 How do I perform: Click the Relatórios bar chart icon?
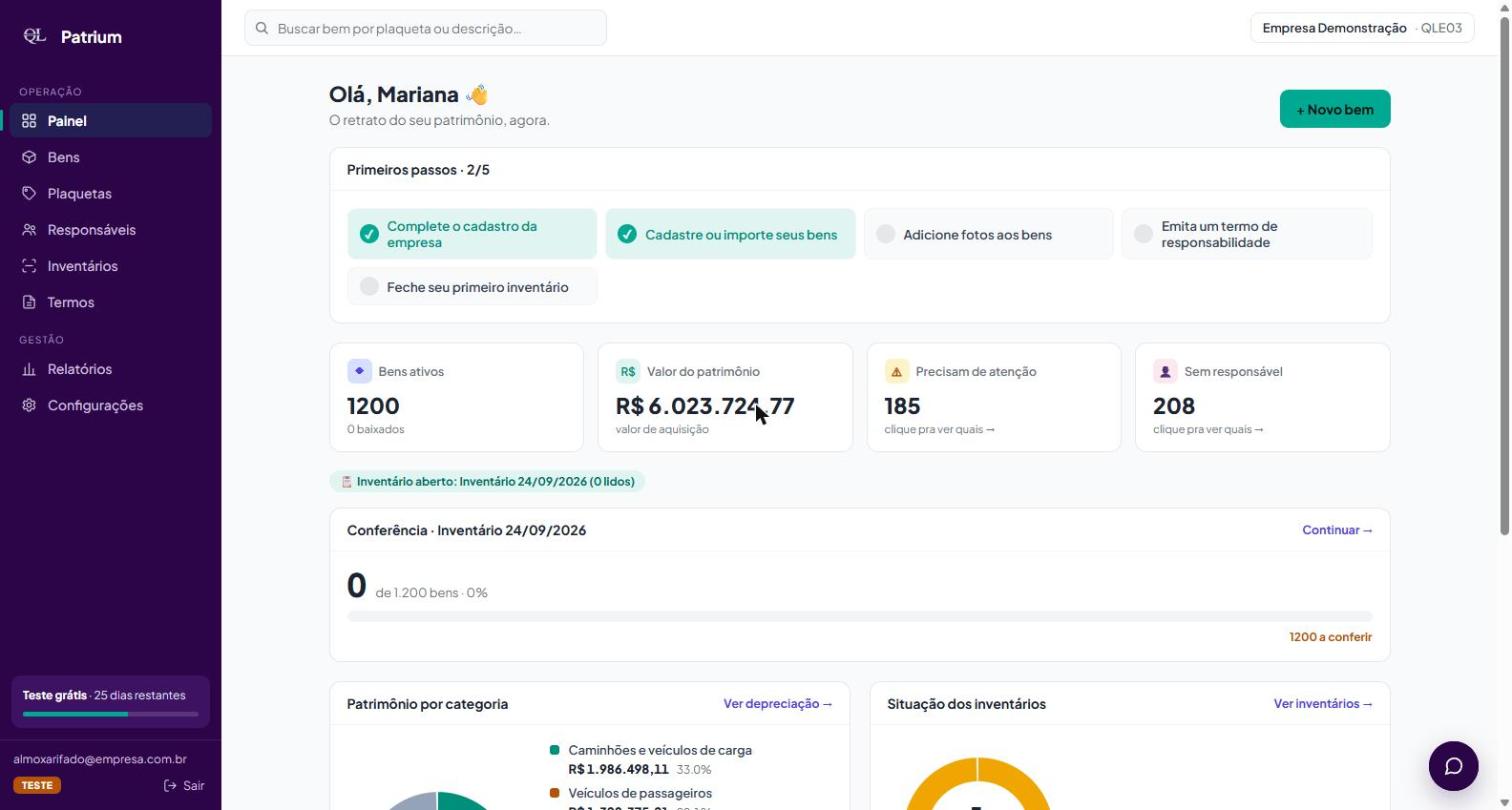[x=29, y=369]
